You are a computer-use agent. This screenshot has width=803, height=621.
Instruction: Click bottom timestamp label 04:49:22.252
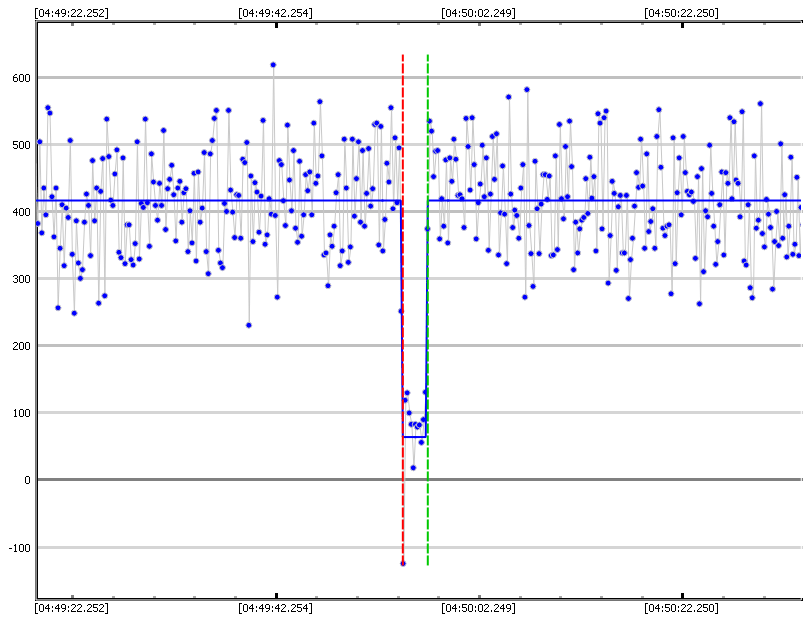coord(72,608)
